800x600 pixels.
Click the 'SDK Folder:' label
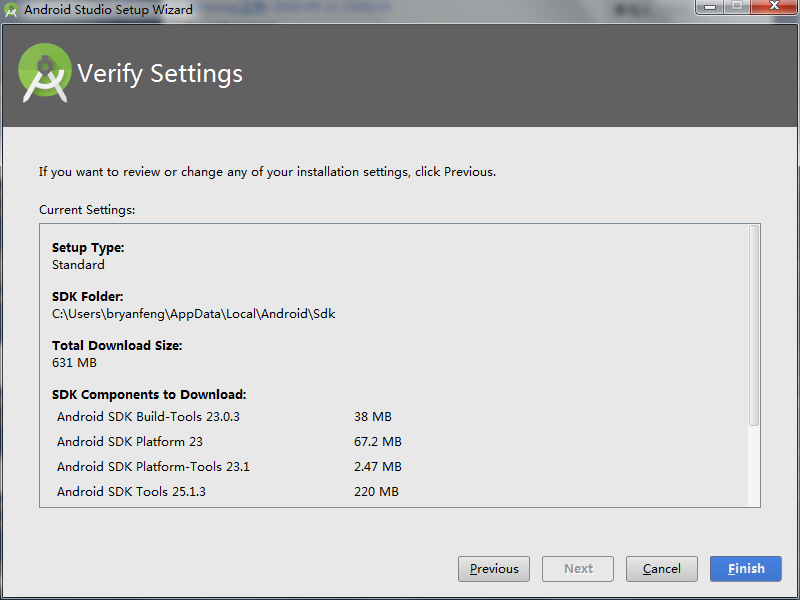[x=88, y=296]
